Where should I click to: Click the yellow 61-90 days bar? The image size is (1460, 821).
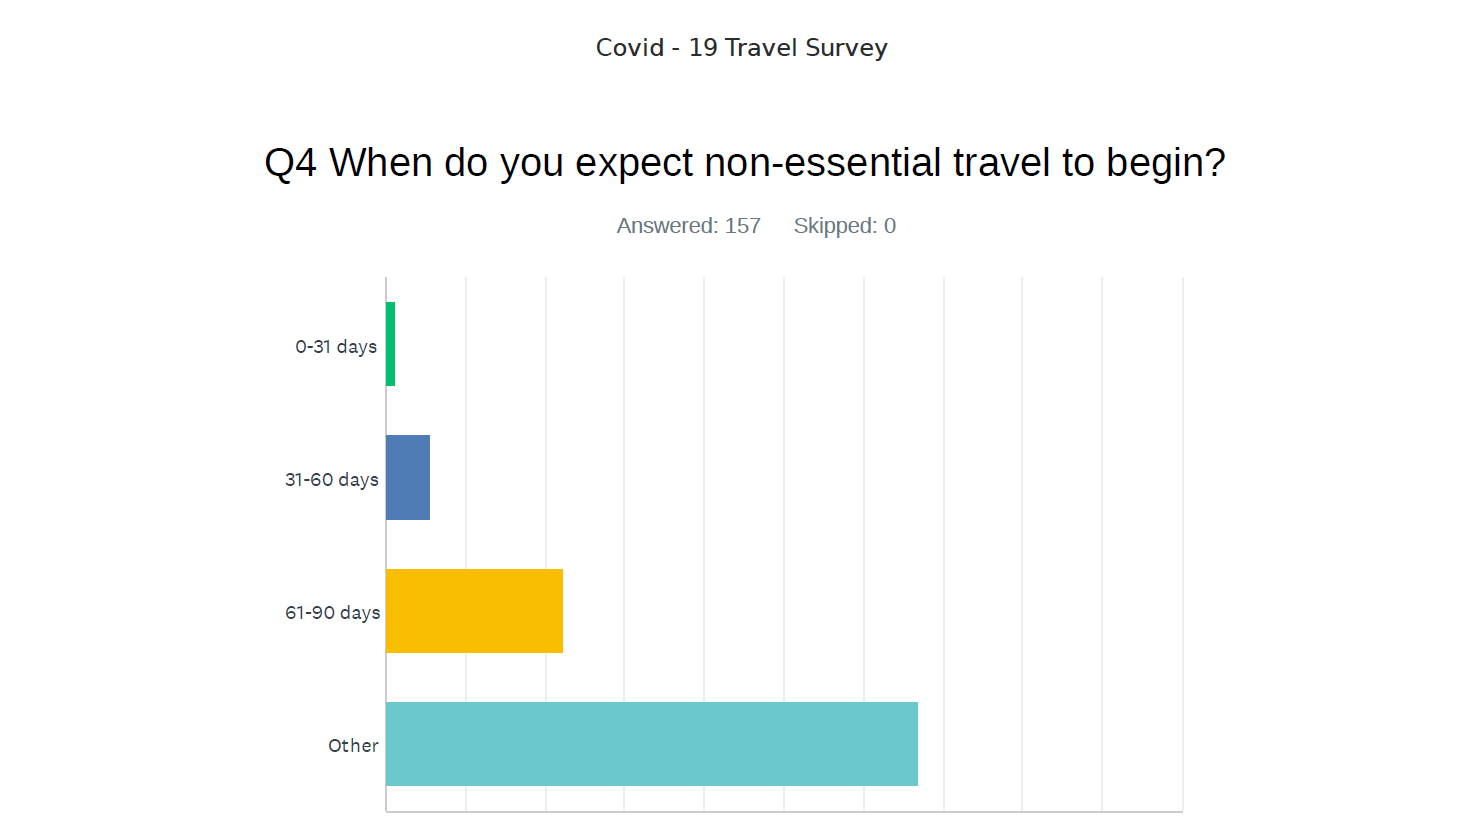click(475, 611)
